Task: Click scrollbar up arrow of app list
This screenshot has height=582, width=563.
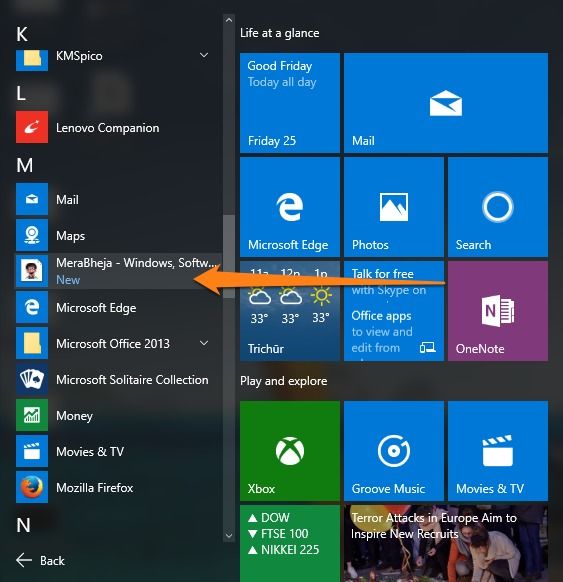Action: pyautogui.click(x=229, y=20)
